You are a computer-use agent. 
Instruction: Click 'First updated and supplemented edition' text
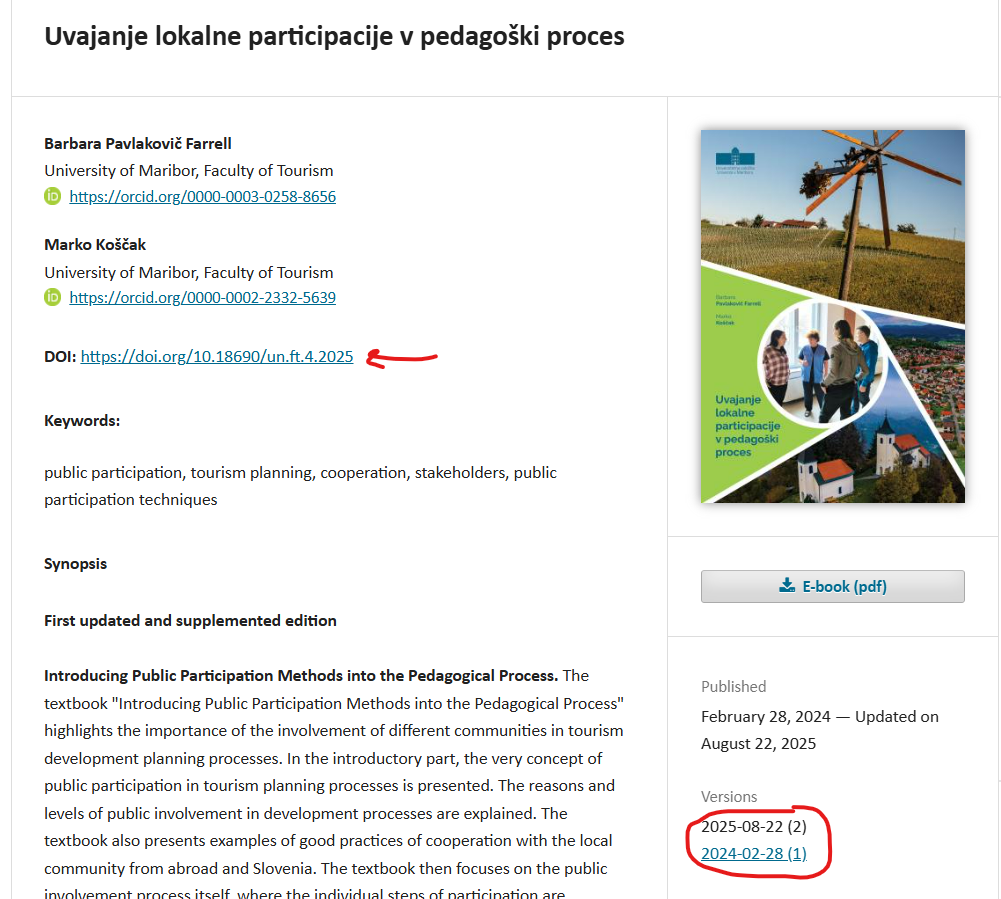[x=190, y=621]
